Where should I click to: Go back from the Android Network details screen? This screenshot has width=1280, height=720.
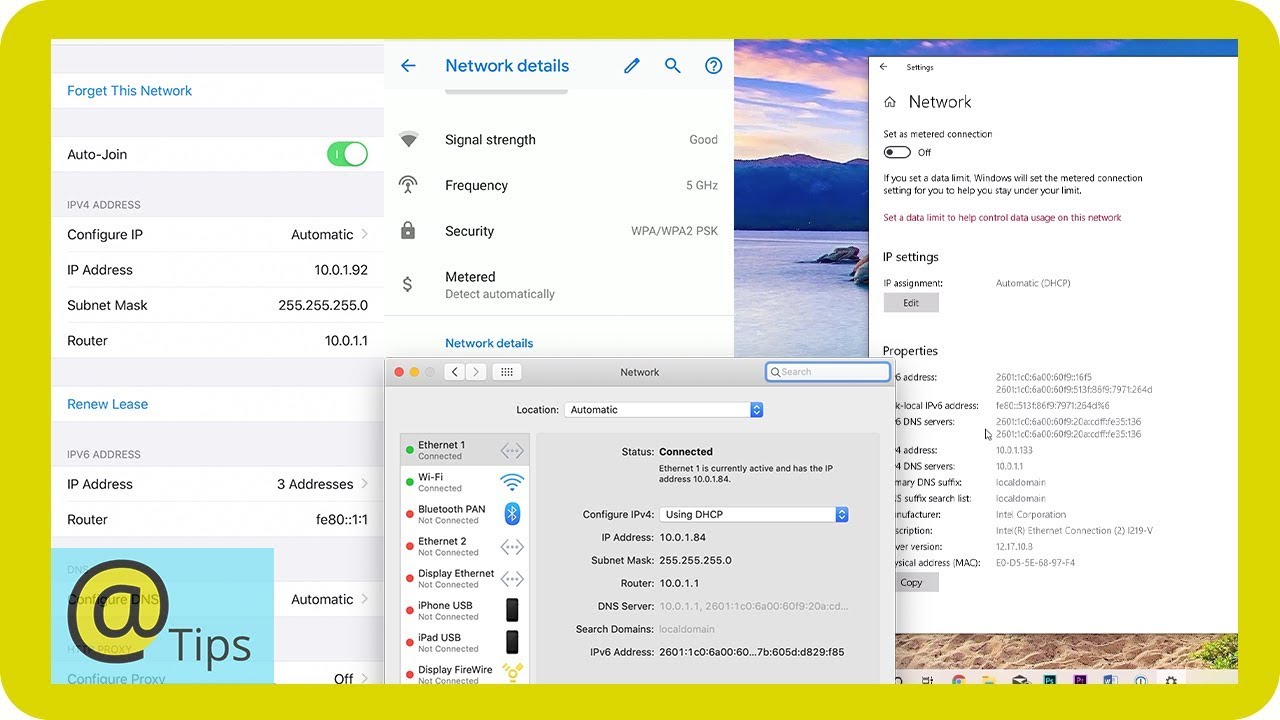[x=408, y=66]
